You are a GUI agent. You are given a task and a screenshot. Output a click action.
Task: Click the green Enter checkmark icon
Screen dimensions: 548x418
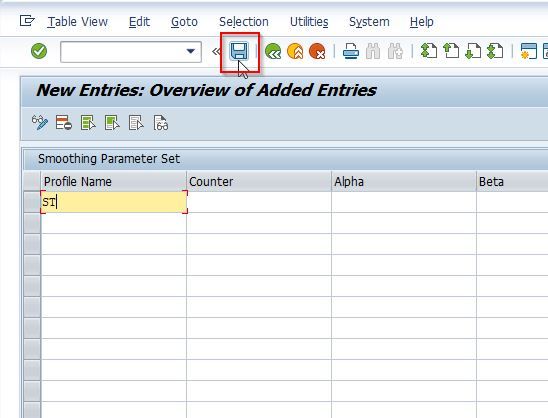[39, 51]
